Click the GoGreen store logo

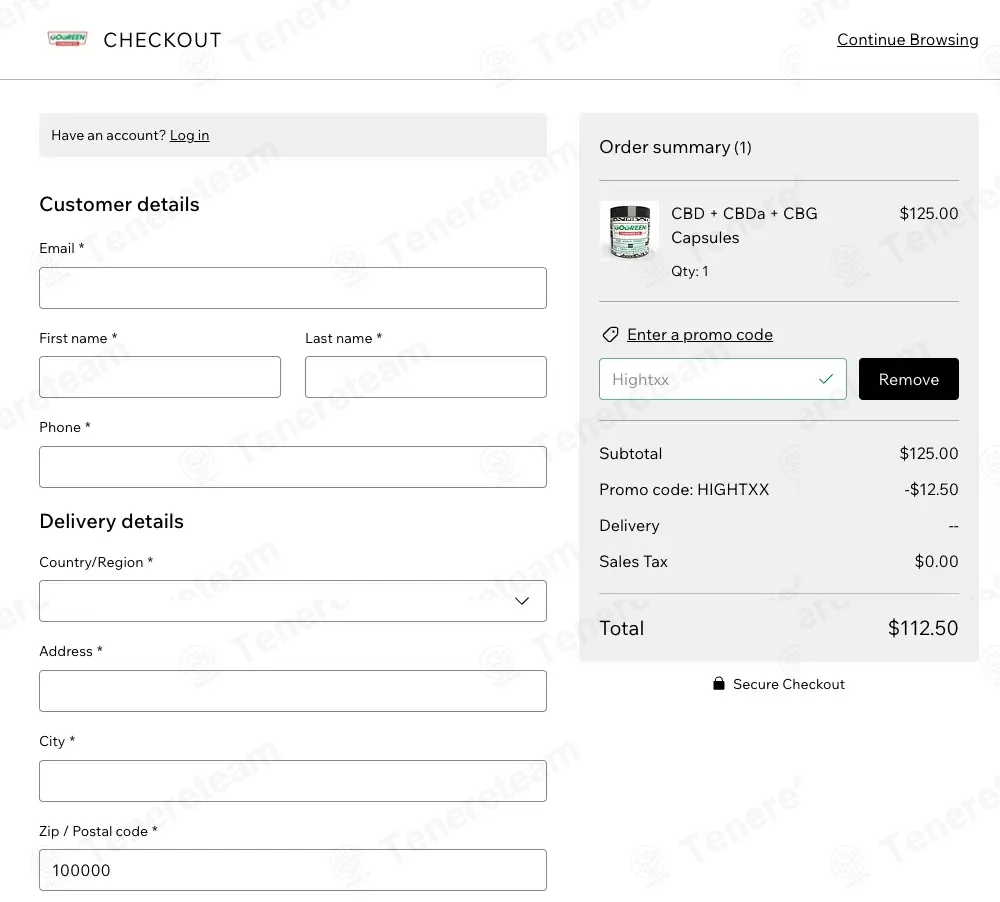click(68, 39)
